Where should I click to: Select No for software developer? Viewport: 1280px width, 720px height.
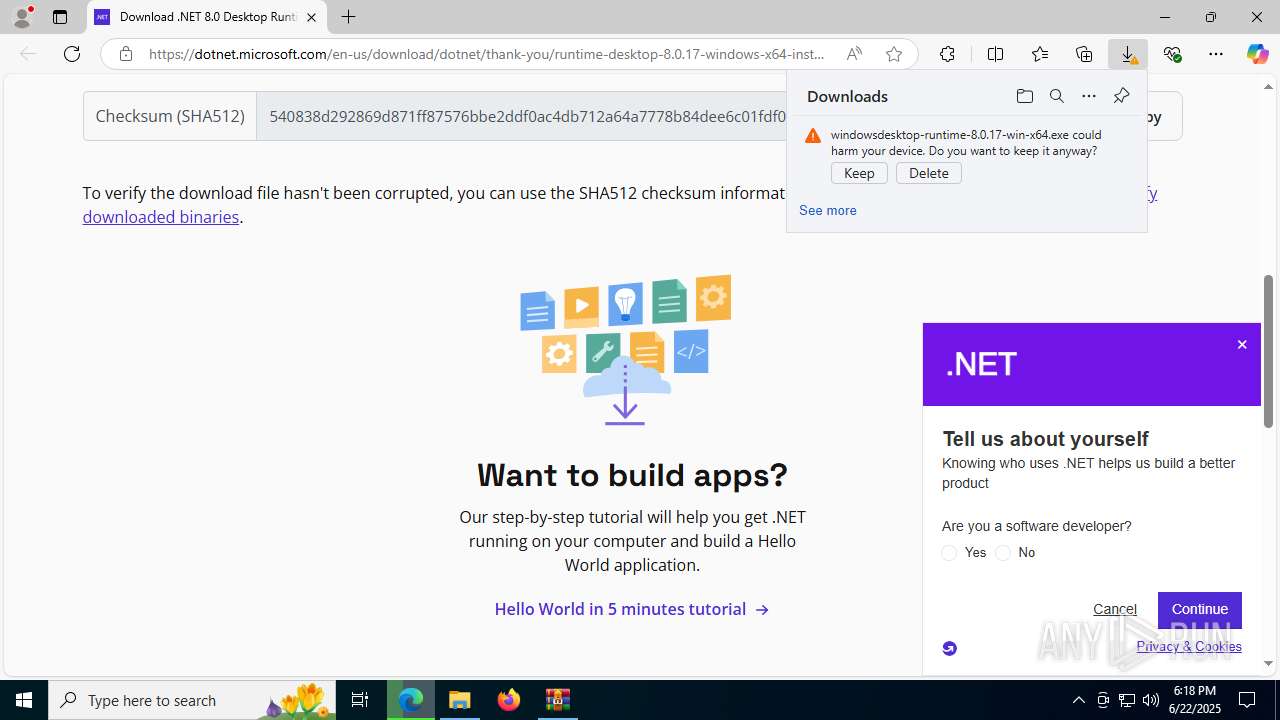1003,553
